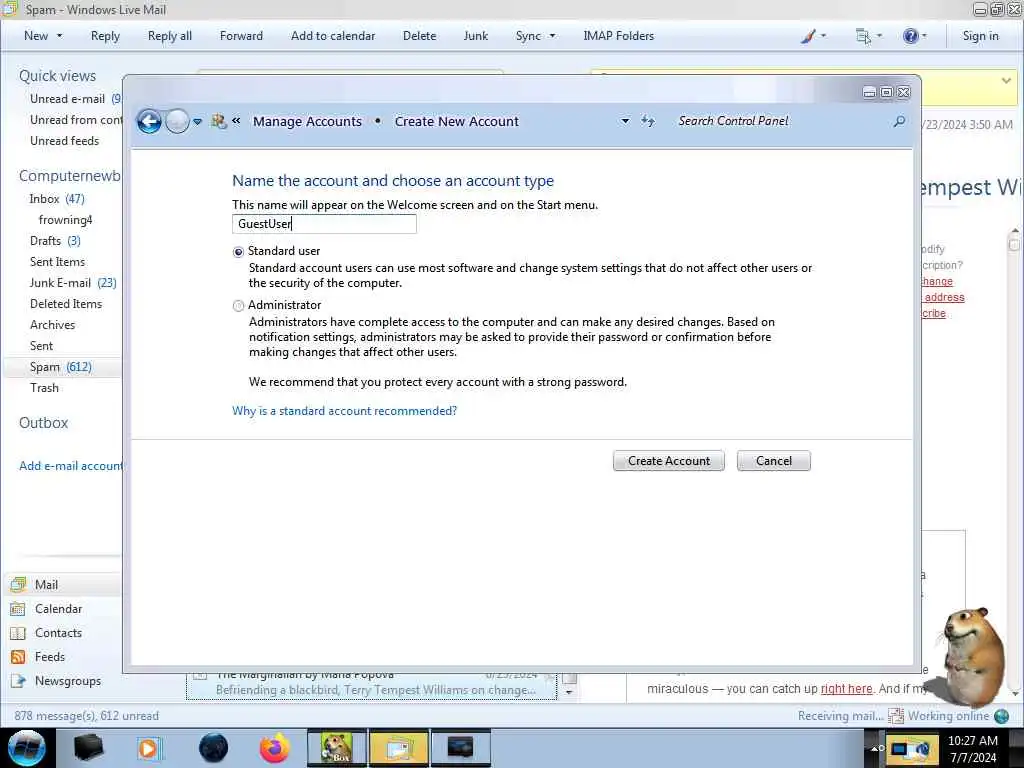The height and width of the screenshot is (768, 1024).
Task: Click Add e-mail account link
Action: pos(71,466)
